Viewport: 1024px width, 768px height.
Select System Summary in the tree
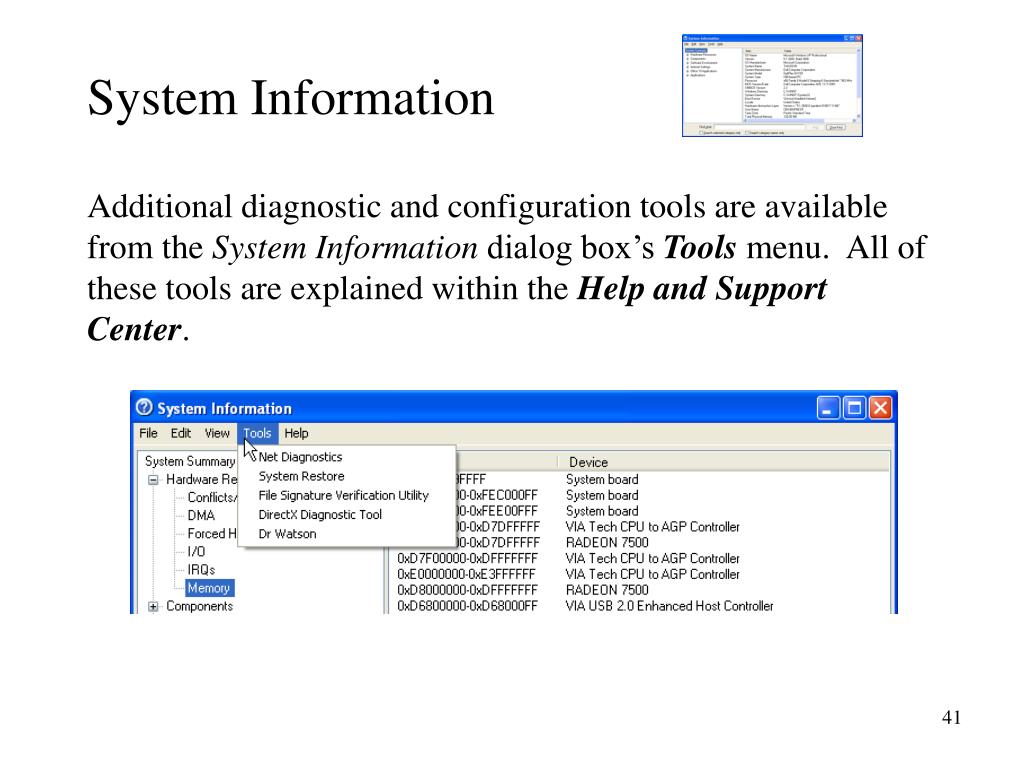(x=190, y=461)
